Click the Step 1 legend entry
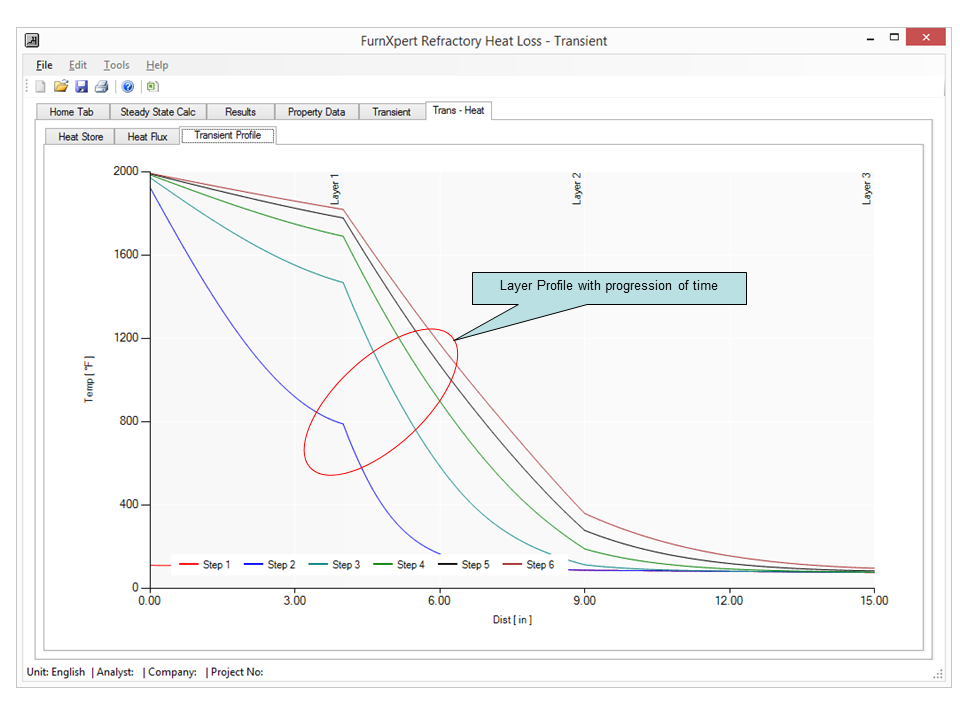 204,564
